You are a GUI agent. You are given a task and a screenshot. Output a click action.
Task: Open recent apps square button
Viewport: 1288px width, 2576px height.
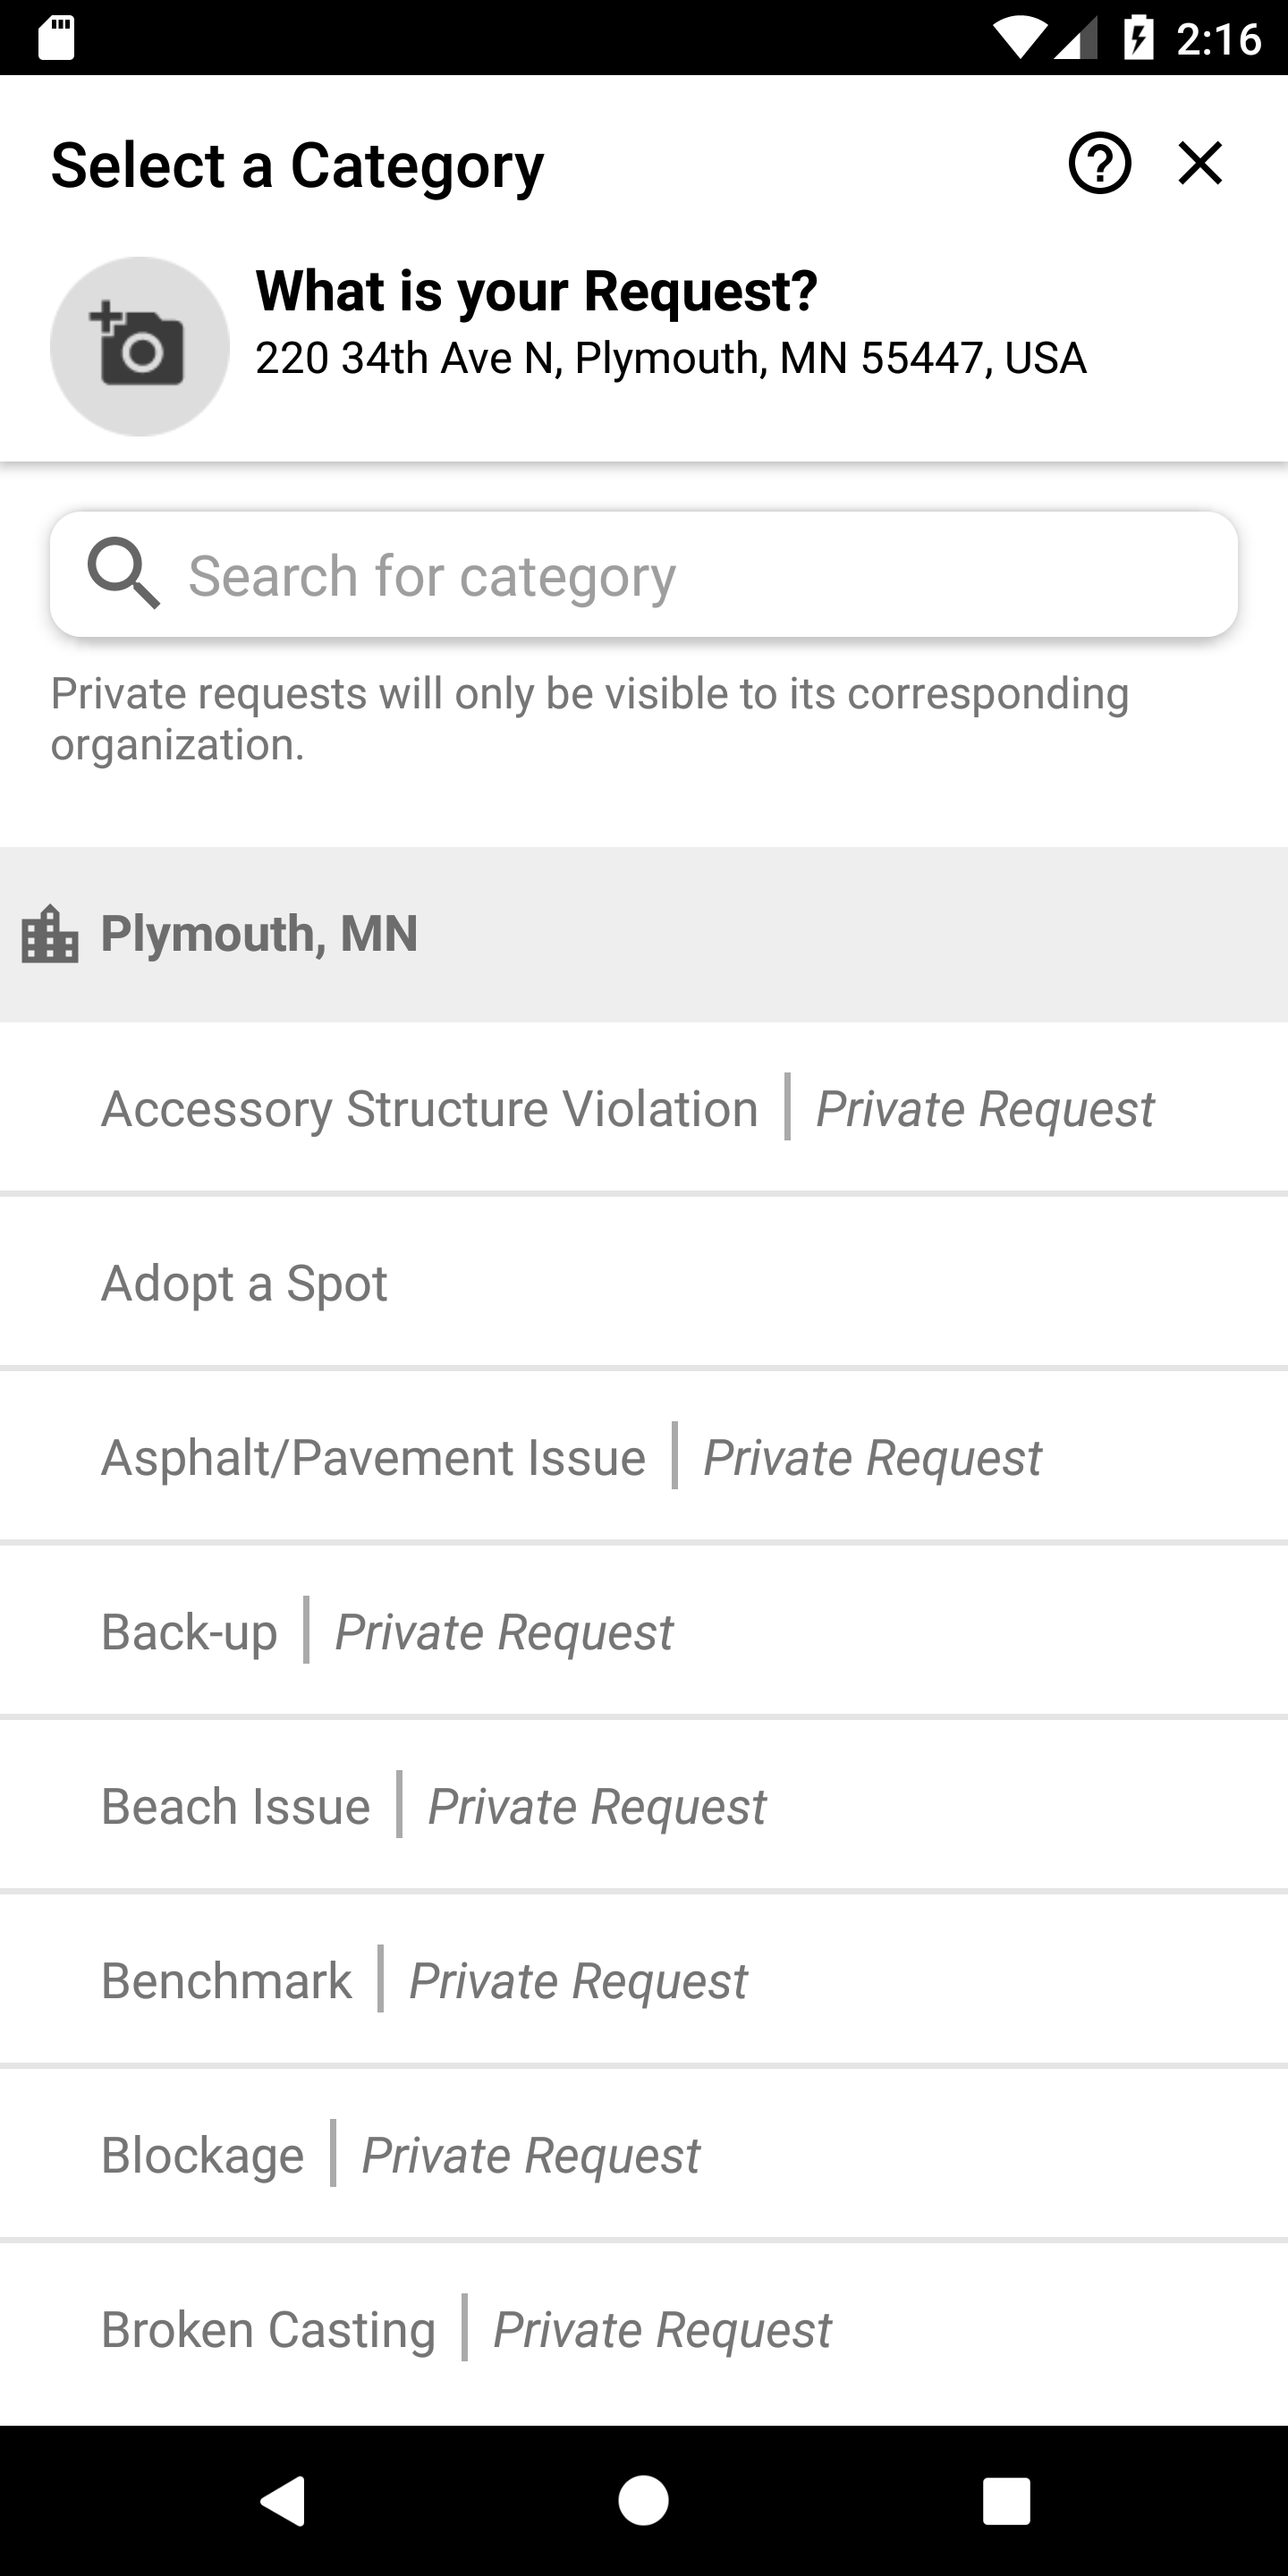tap(1006, 2501)
